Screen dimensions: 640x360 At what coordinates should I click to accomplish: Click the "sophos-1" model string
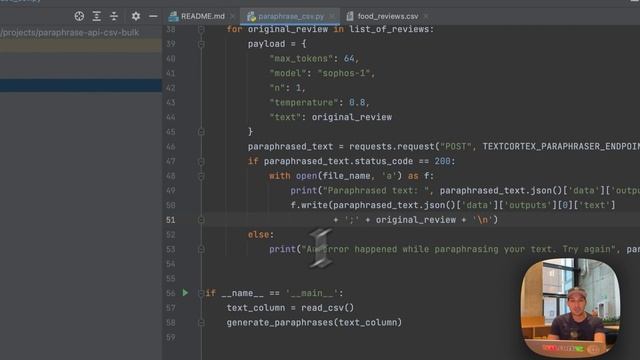pos(344,73)
